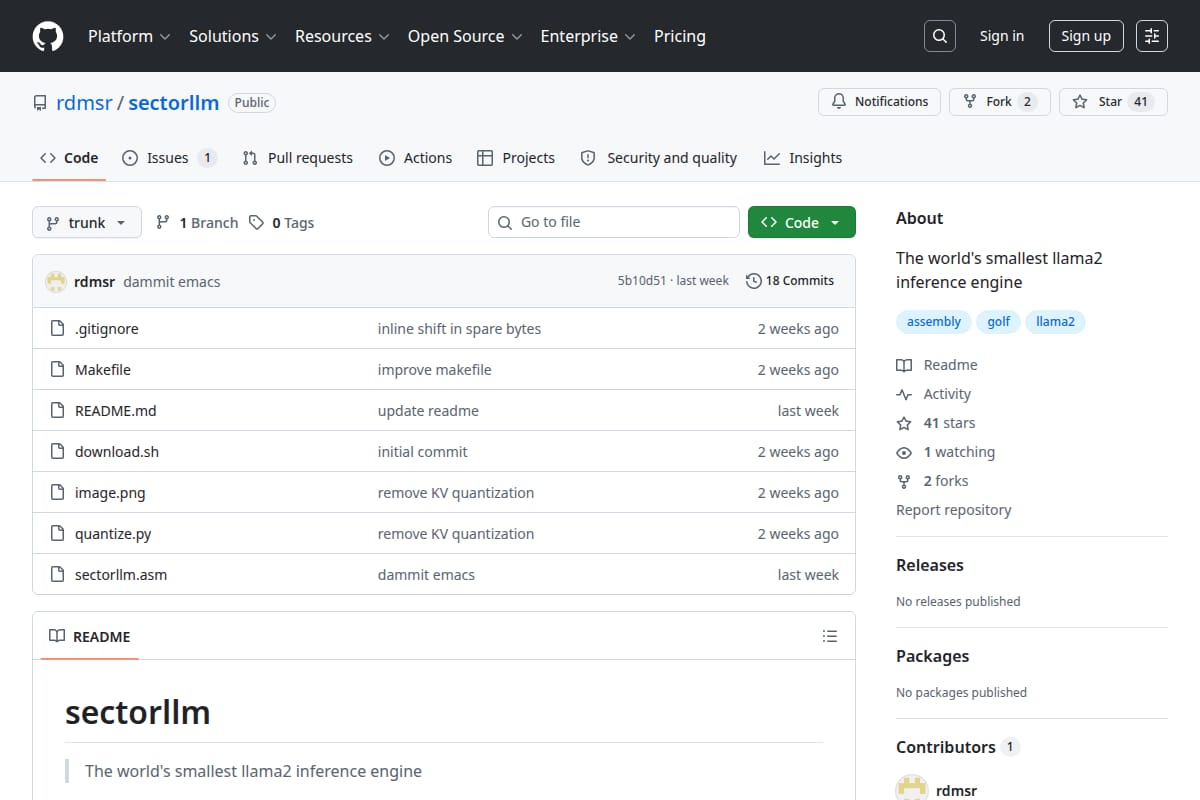This screenshot has width=1200, height=800.
Task: Open the Contributors section heading link
Action: point(957,747)
